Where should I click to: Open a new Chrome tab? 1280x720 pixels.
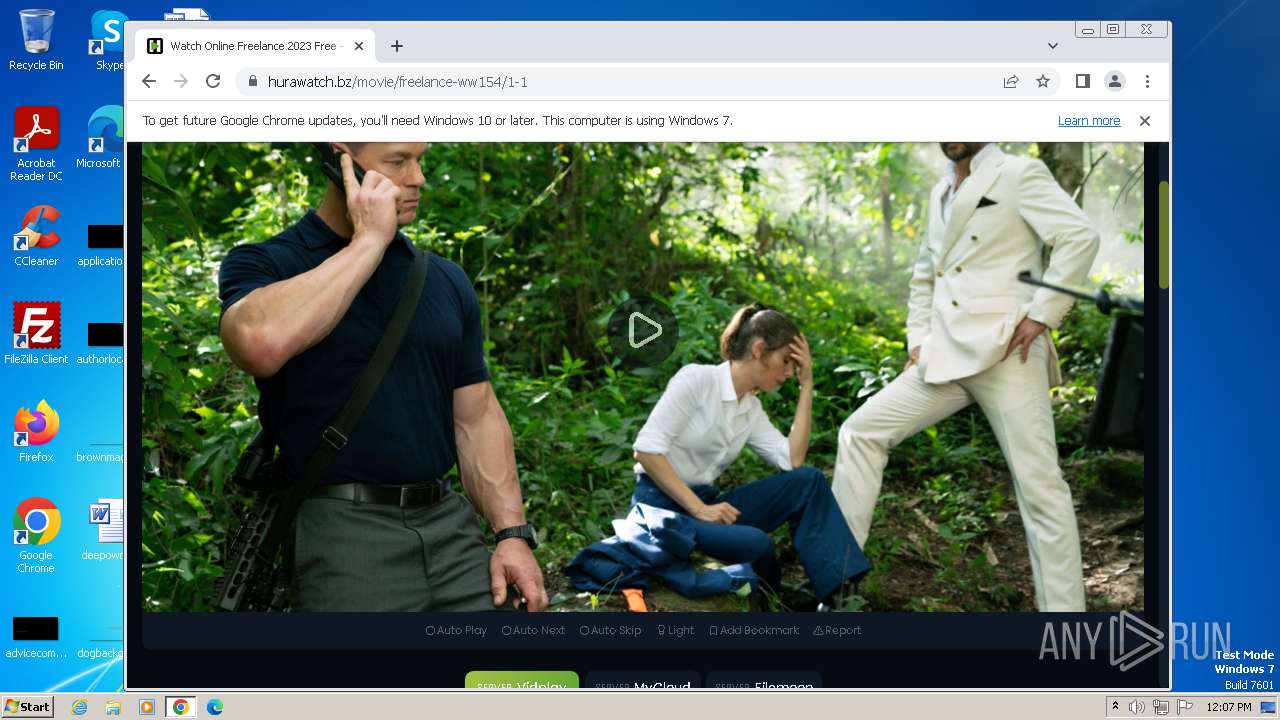397,46
